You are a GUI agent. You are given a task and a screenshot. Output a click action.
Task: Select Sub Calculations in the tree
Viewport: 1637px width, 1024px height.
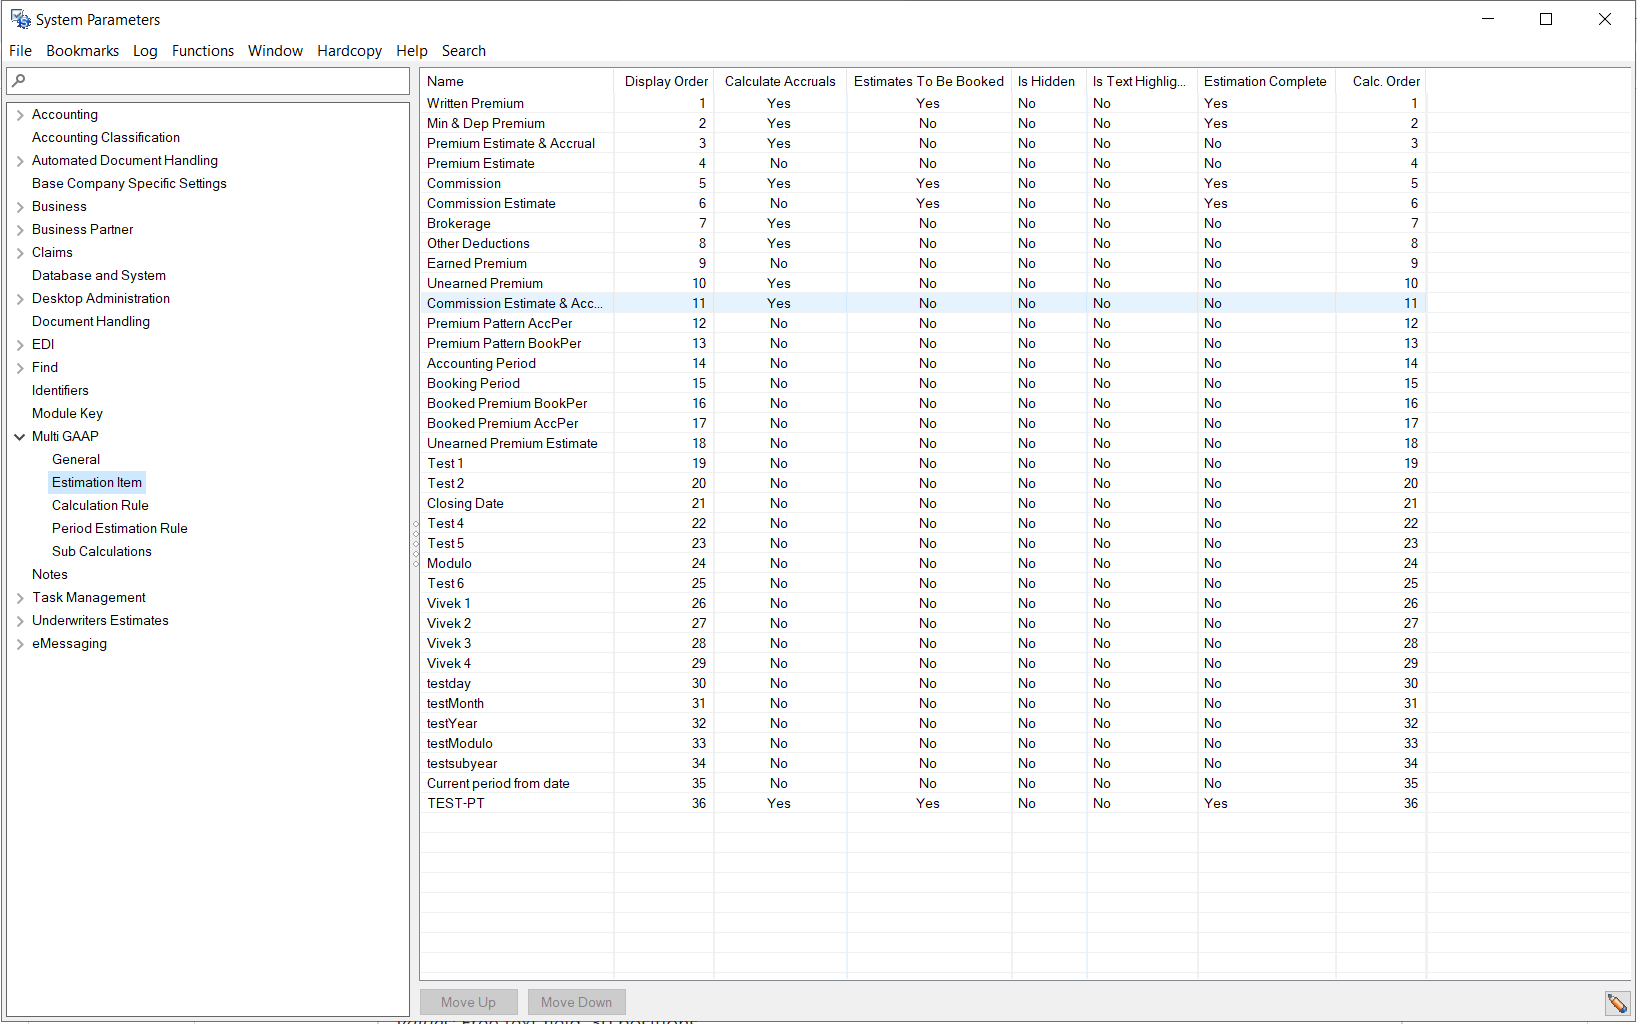(102, 551)
